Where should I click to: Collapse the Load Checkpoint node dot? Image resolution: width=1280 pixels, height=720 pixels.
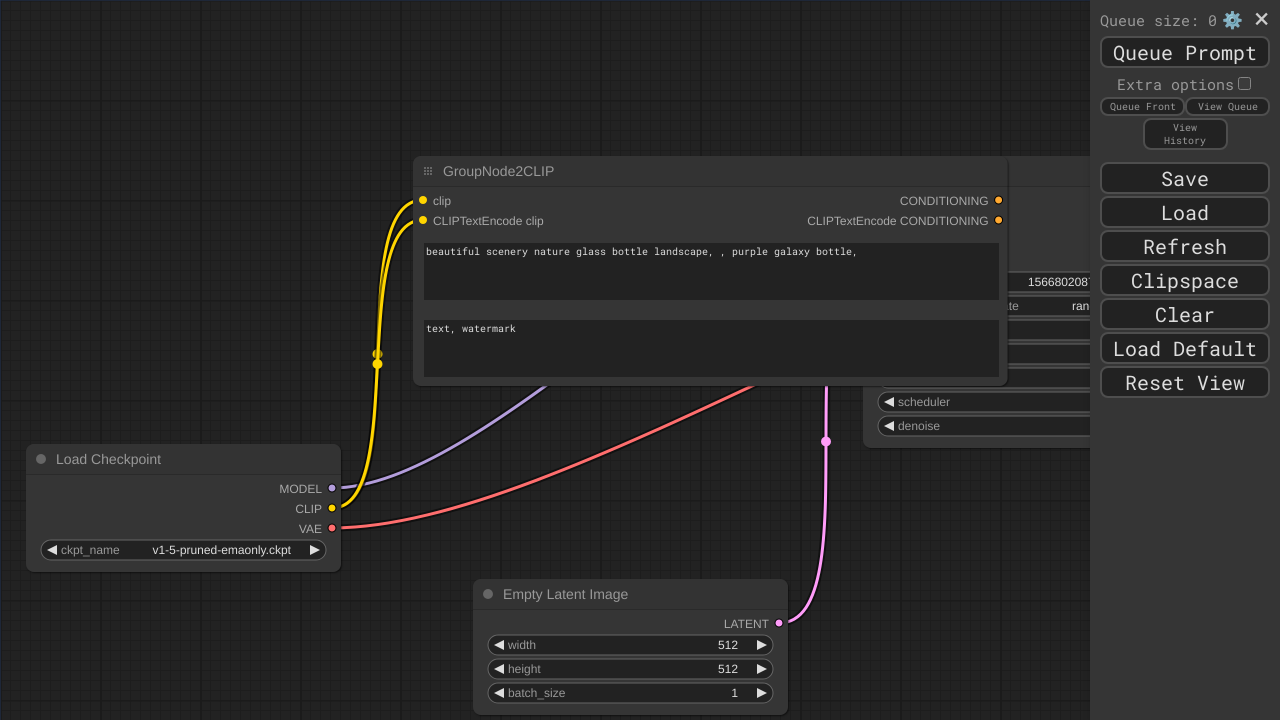point(41,459)
